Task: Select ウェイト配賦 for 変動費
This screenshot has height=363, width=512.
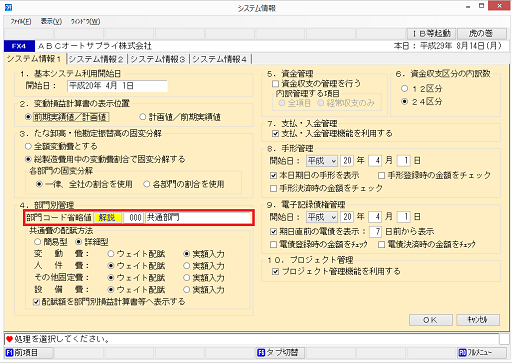Action: pos(136,254)
